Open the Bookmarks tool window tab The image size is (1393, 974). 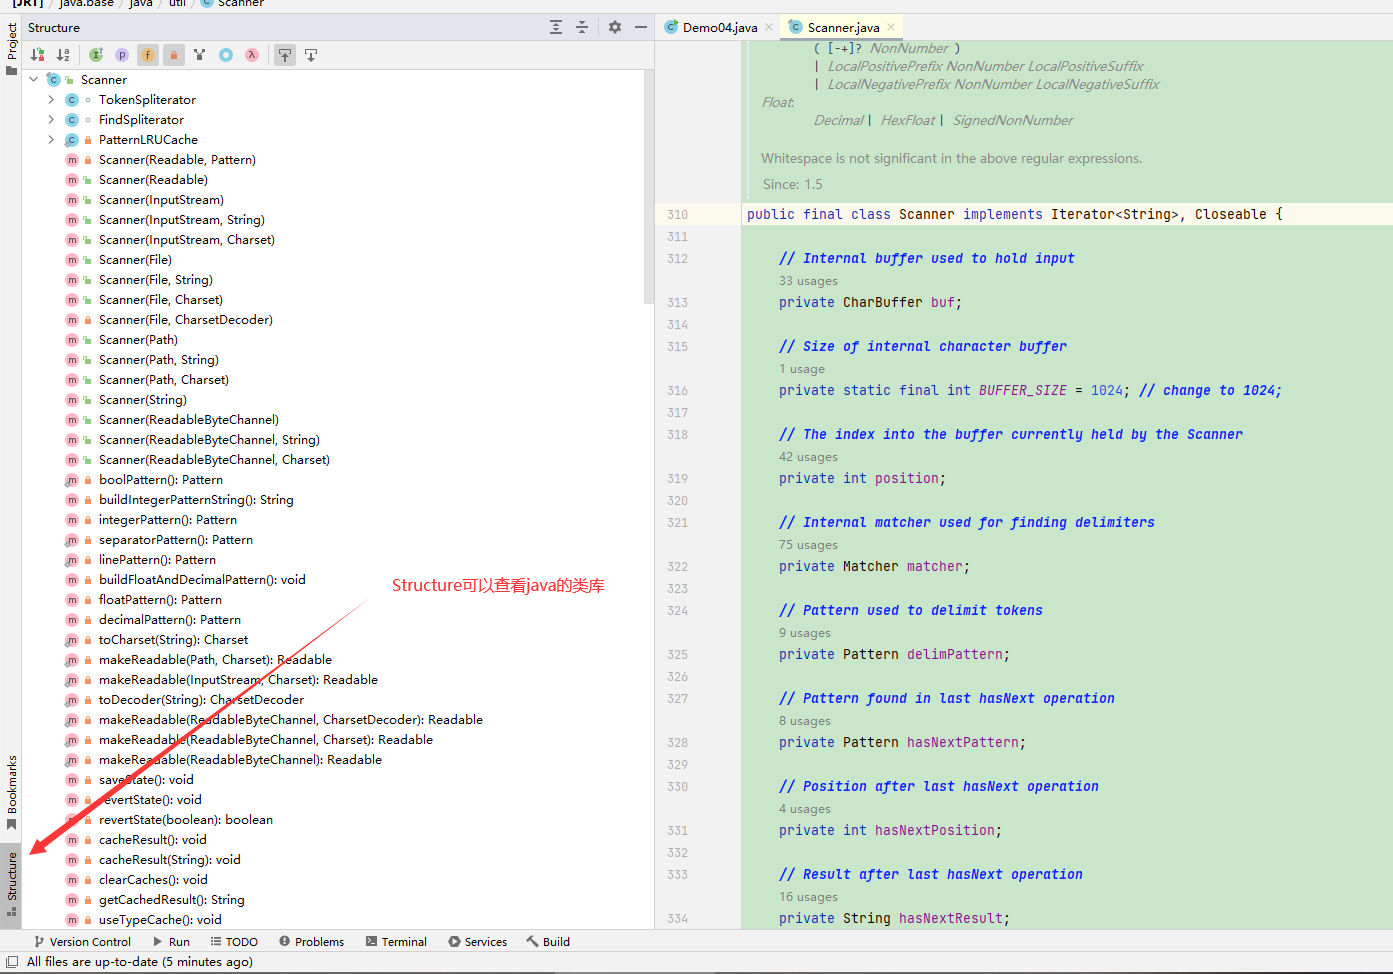[11, 792]
